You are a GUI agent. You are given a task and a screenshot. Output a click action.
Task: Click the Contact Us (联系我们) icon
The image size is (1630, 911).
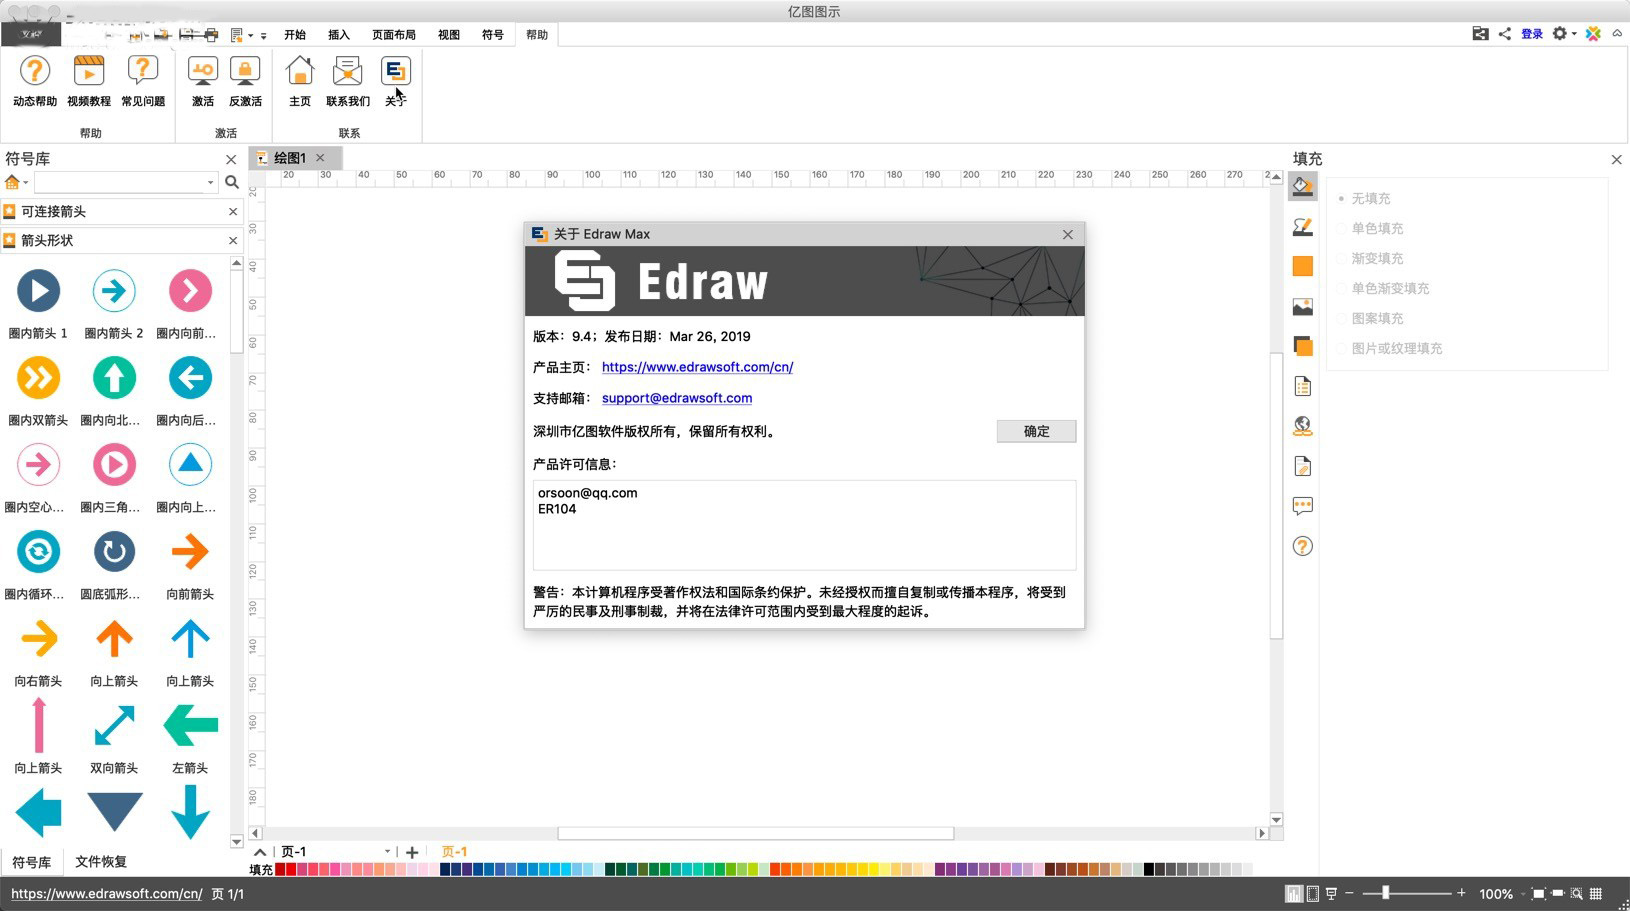tap(348, 71)
